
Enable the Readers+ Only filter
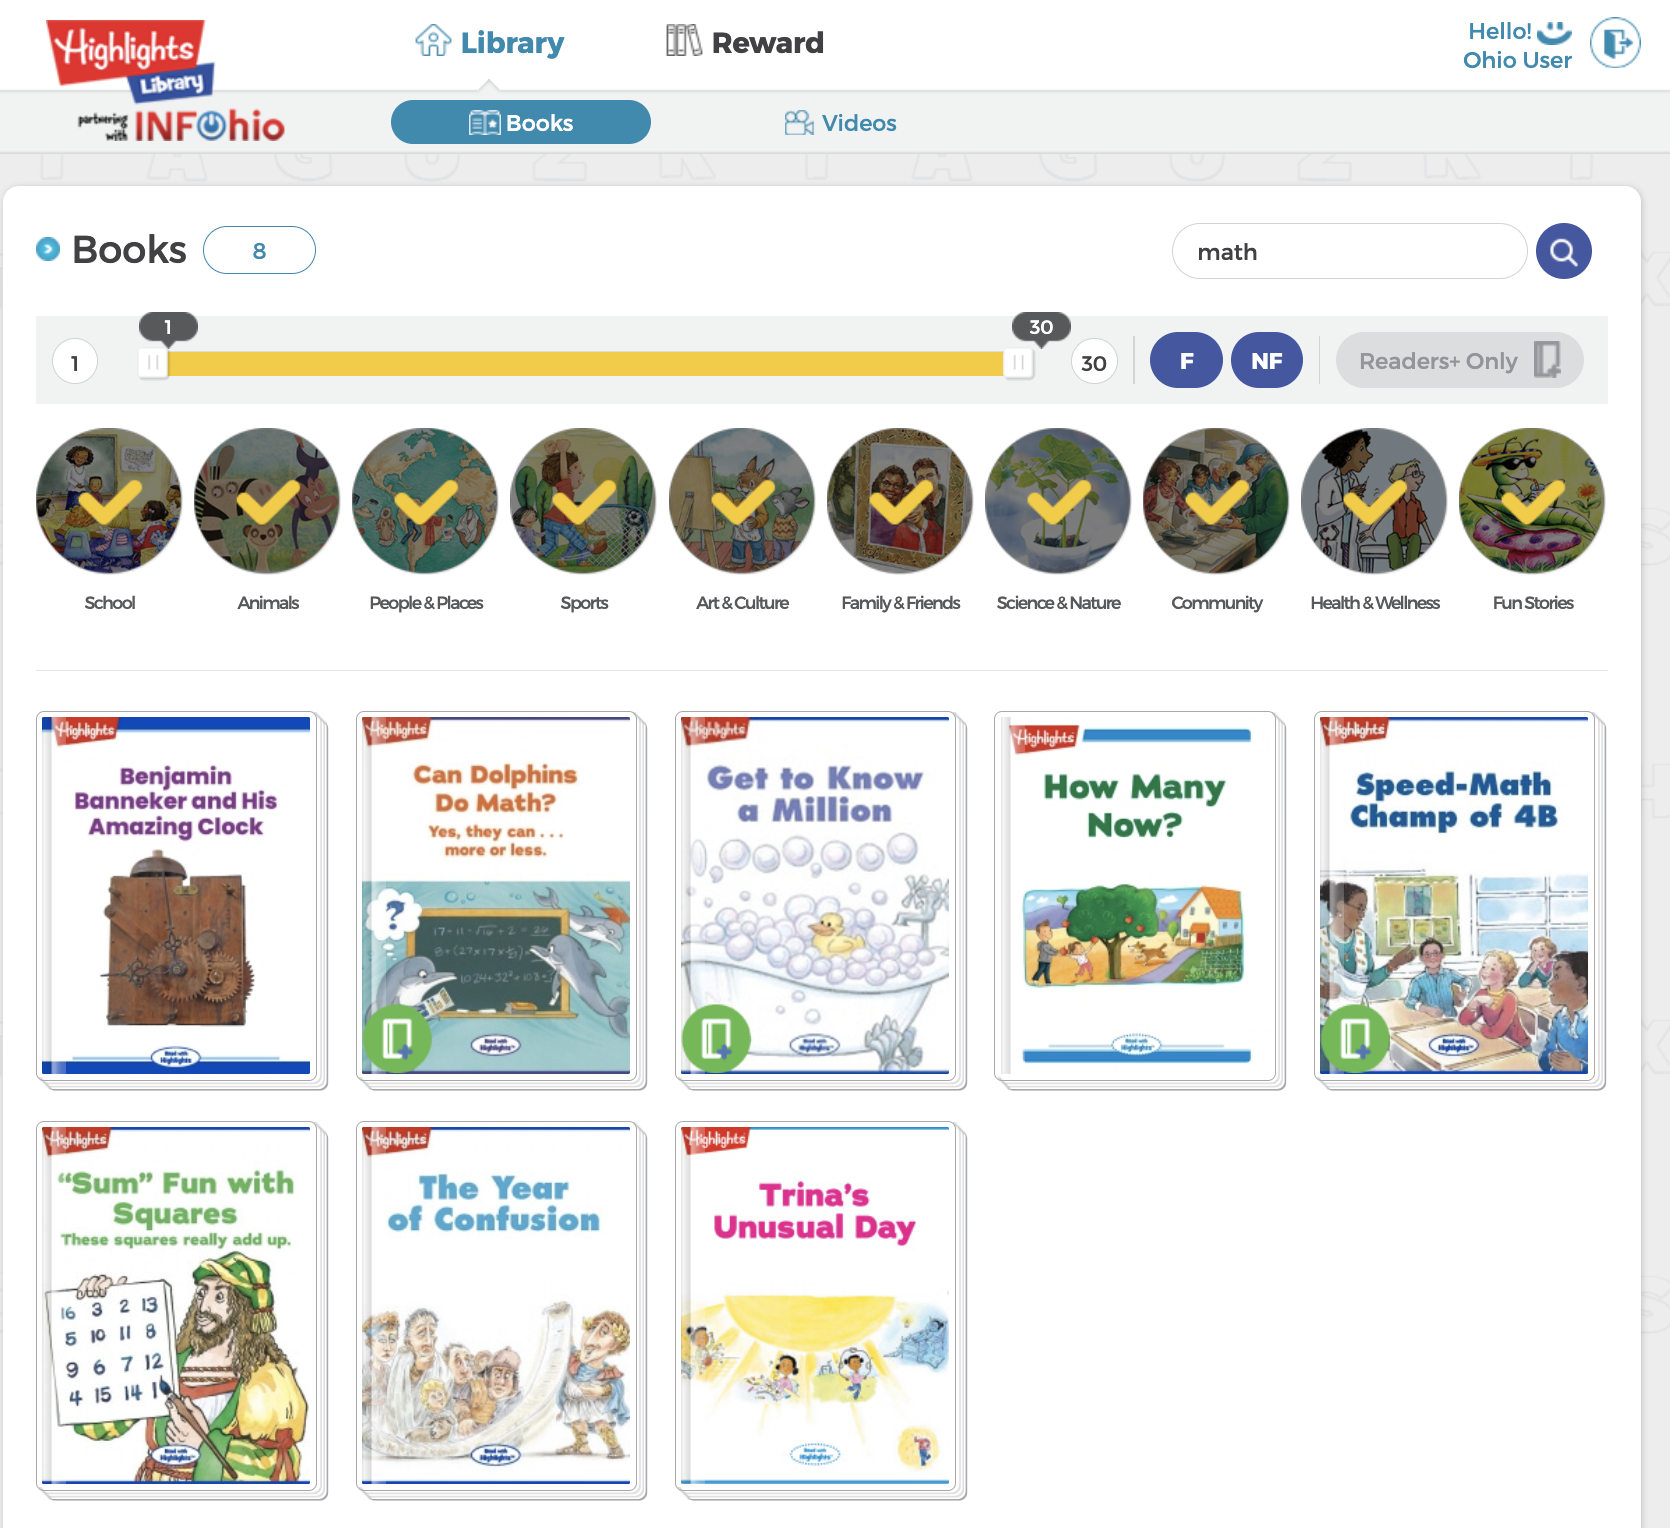tap(1459, 360)
